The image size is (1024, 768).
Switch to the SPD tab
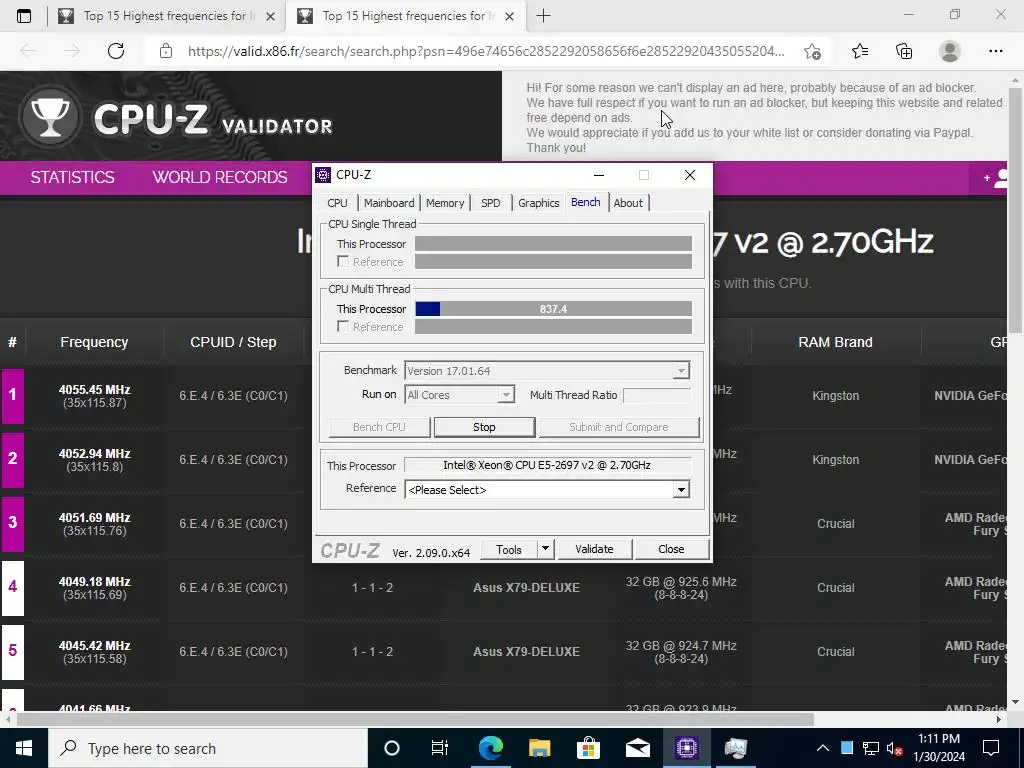pyautogui.click(x=491, y=203)
